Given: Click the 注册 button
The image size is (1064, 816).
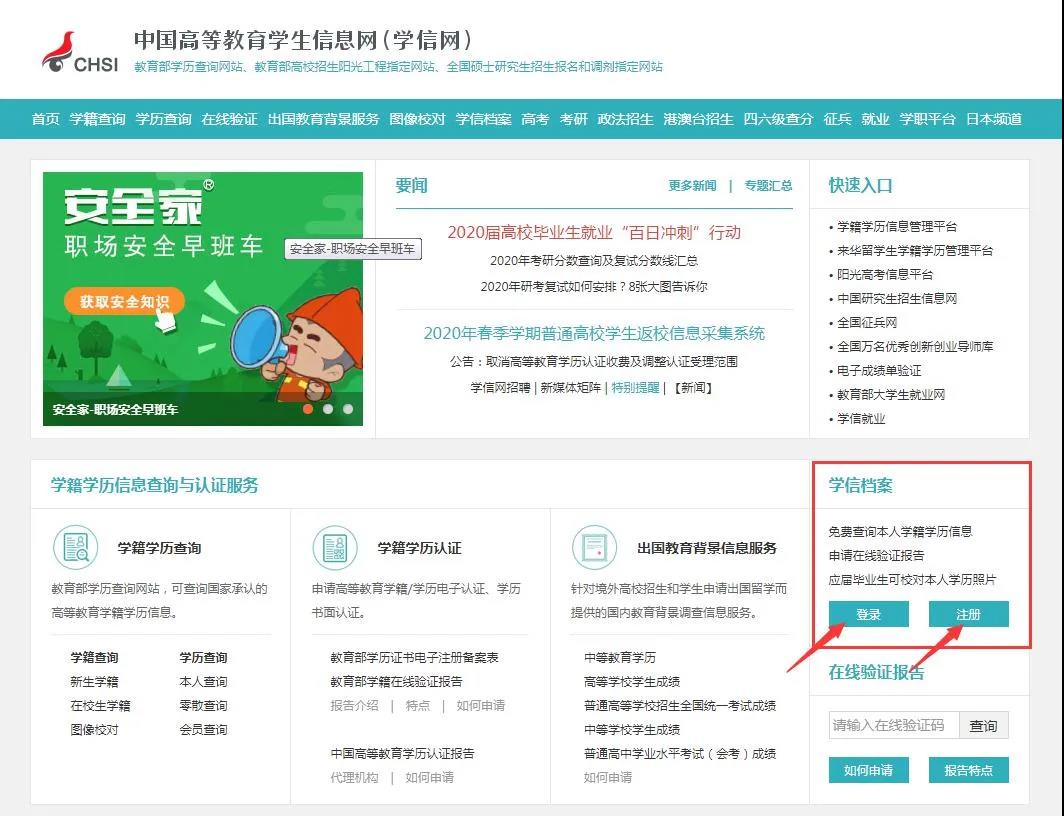Looking at the screenshot, I should pyautogui.click(x=968, y=615).
